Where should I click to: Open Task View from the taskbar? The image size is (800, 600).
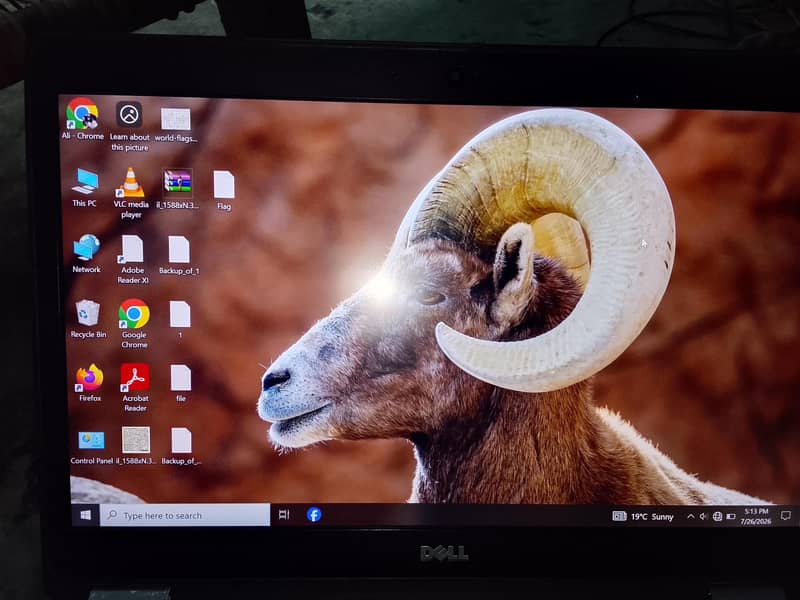[x=284, y=515]
